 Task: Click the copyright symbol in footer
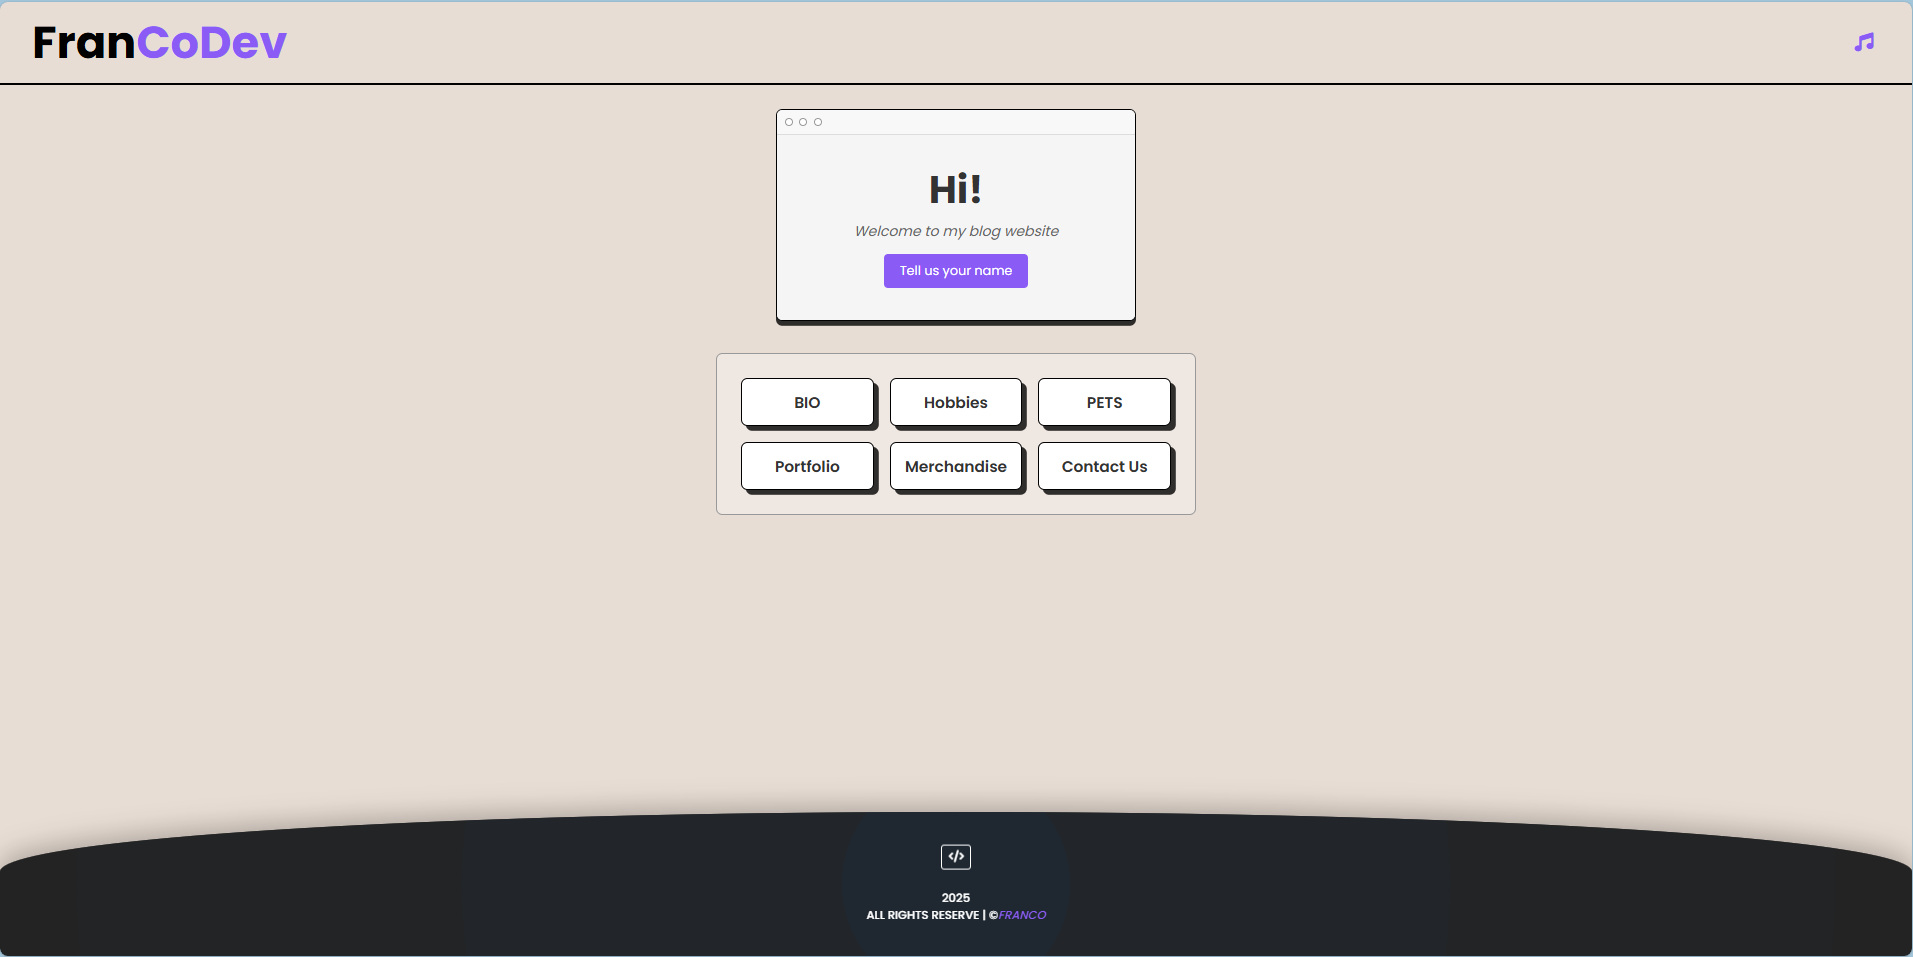coord(993,915)
